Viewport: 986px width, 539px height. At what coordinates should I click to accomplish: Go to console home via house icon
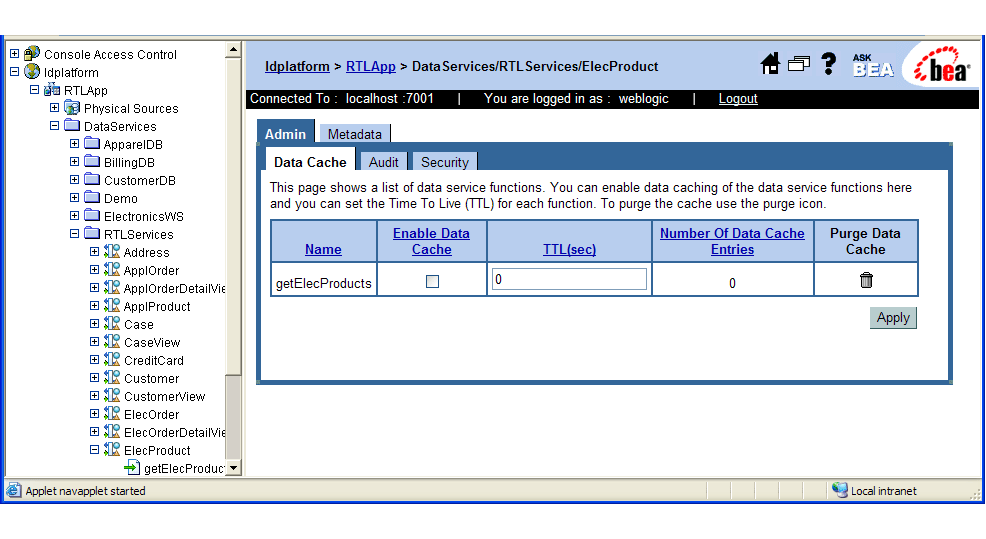pyautogui.click(x=770, y=64)
